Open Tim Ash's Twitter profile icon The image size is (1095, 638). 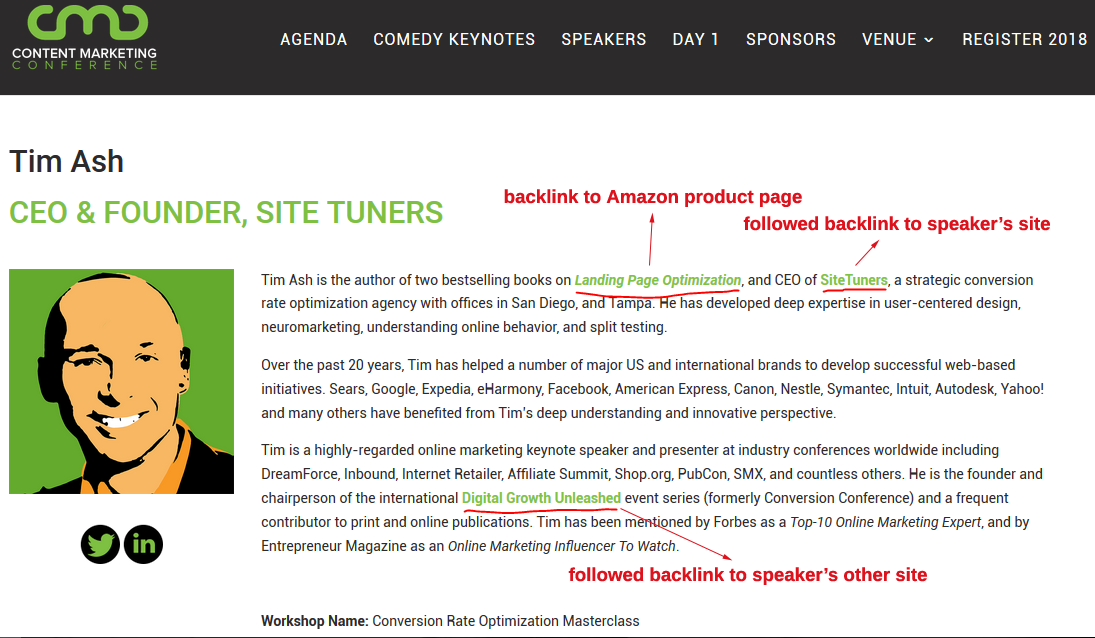(x=100, y=544)
